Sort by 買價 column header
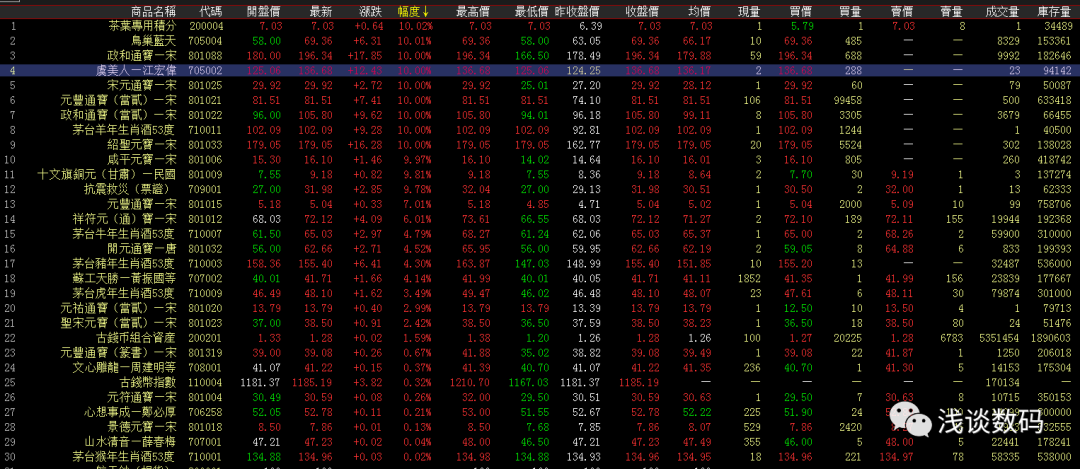The height and width of the screenshot is (469, 1080). coord(801,12)
